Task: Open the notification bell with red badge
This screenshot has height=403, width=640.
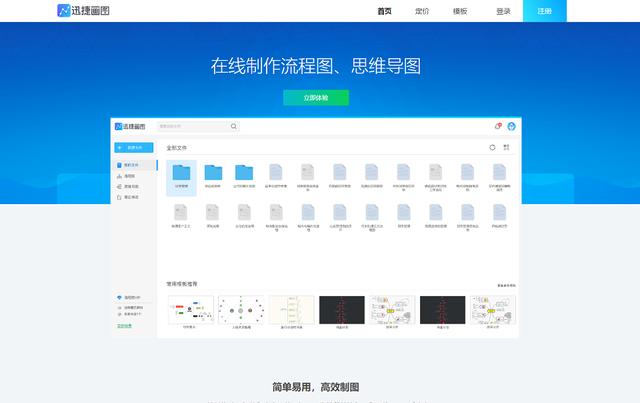Action: click(x=498, y=126)
